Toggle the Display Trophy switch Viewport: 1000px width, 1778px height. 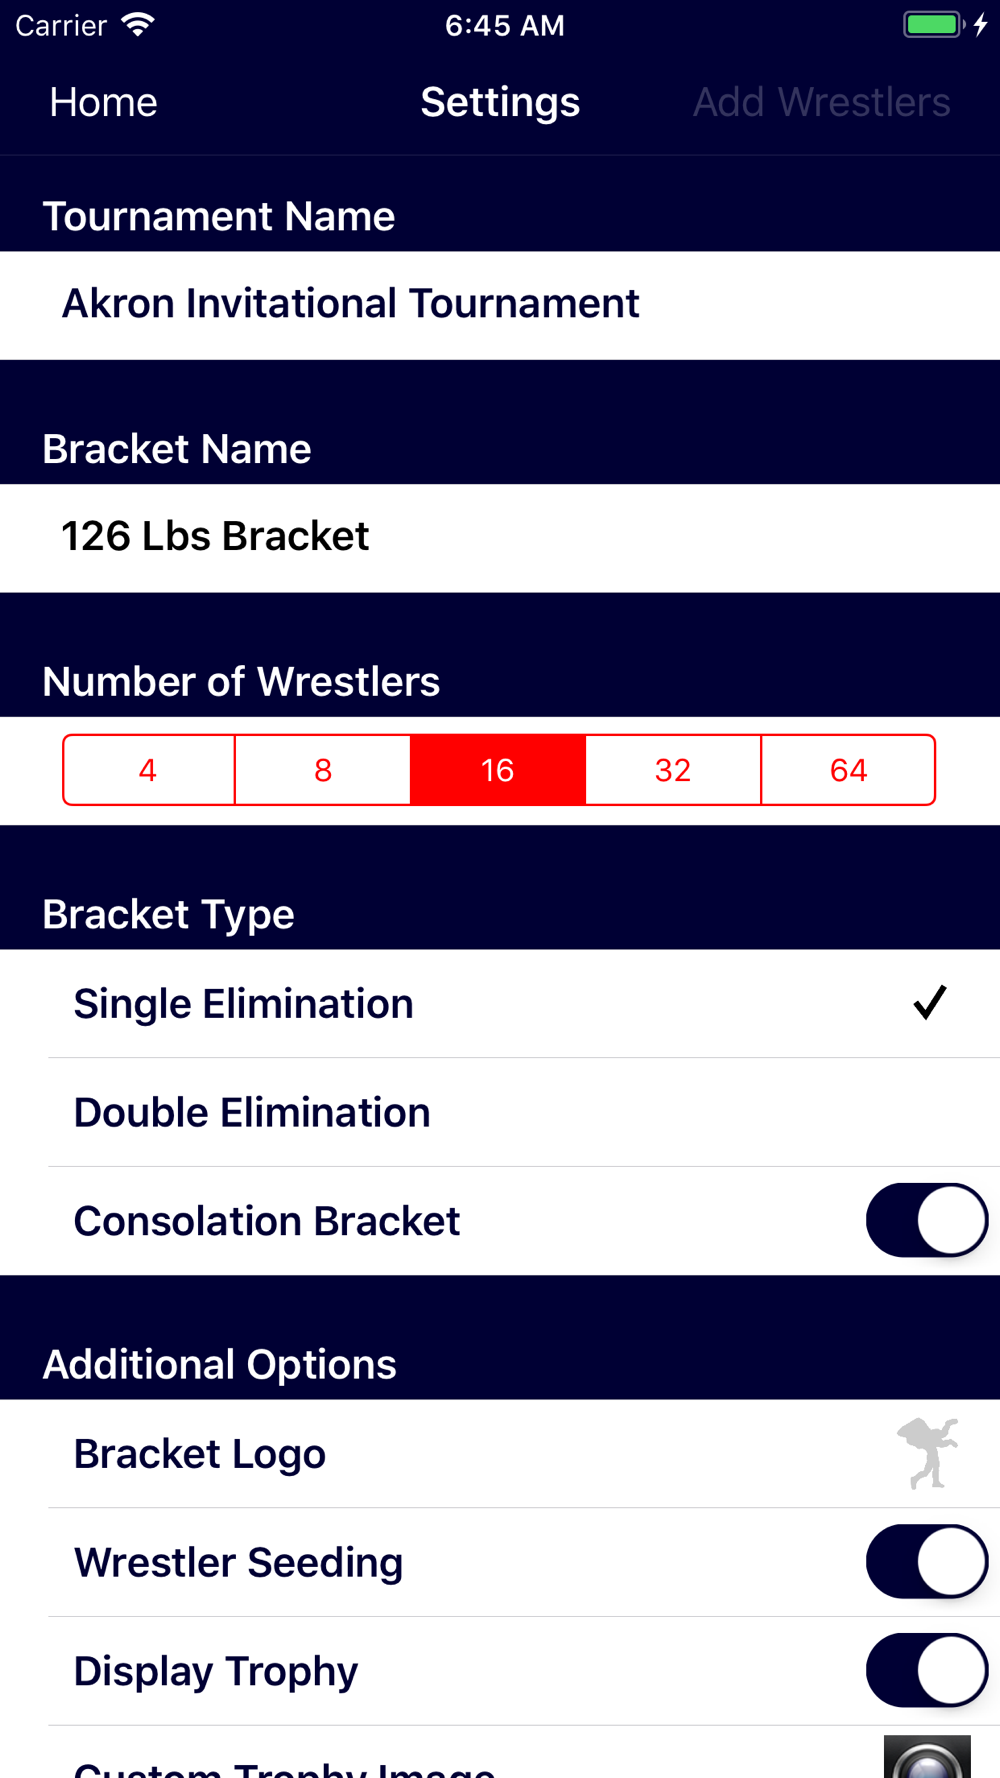[x=927, y=1670]
